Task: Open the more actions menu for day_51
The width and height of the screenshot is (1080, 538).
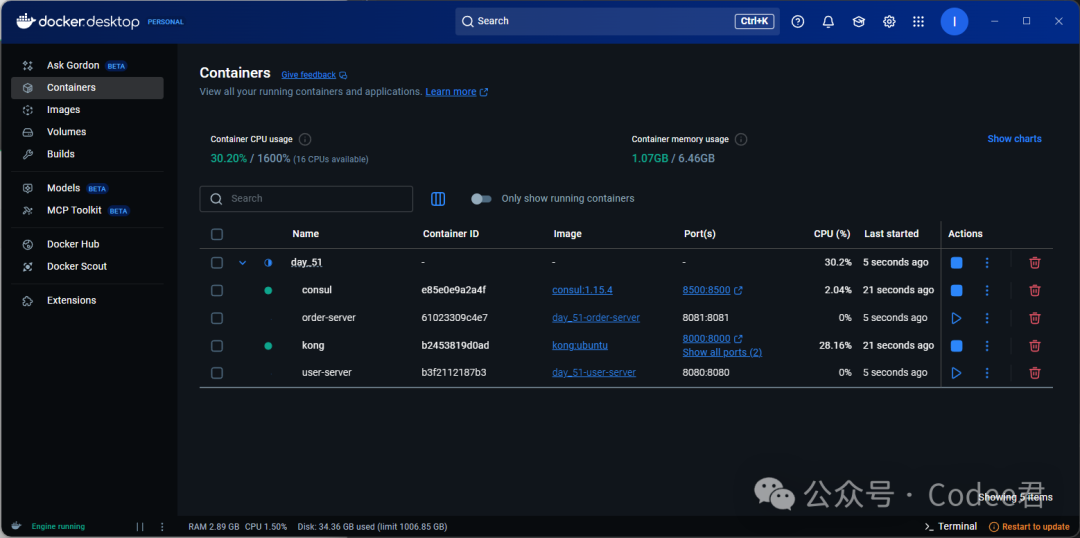Action: point(987,262)
